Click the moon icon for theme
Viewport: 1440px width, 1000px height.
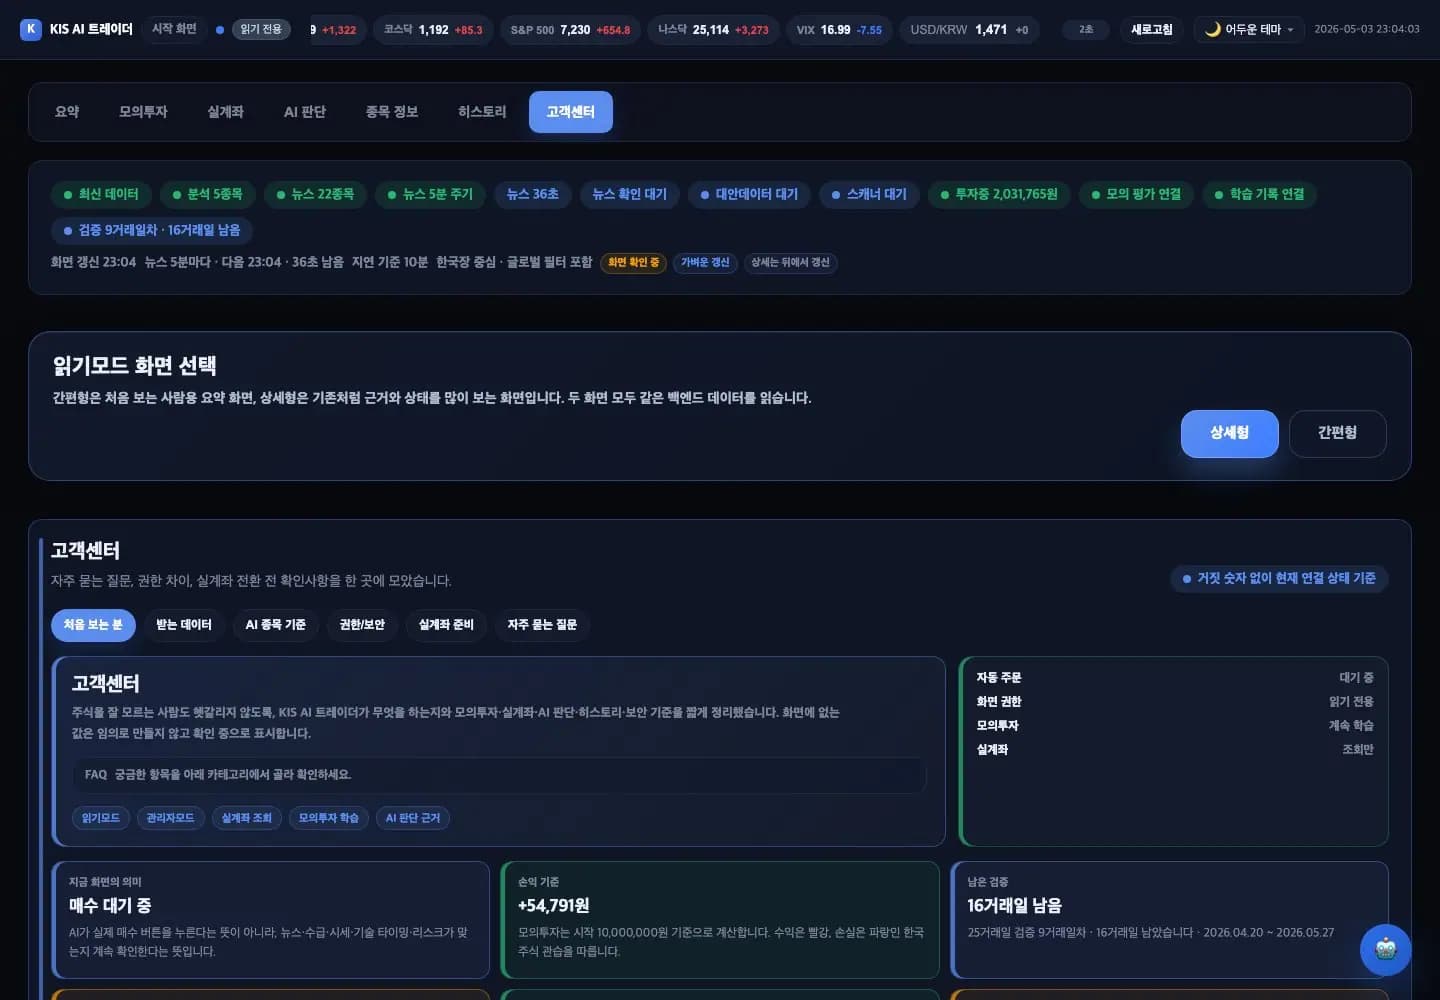pos(1212,29)
